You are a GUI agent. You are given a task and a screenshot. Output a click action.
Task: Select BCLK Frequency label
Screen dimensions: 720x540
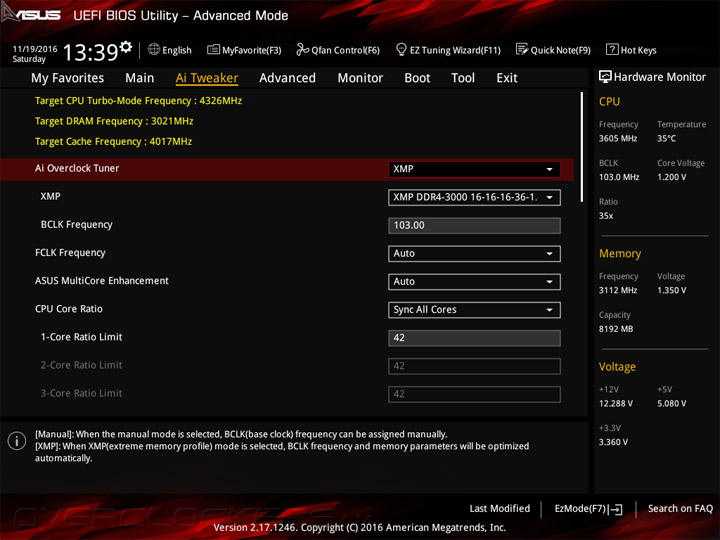coord(76,225)
